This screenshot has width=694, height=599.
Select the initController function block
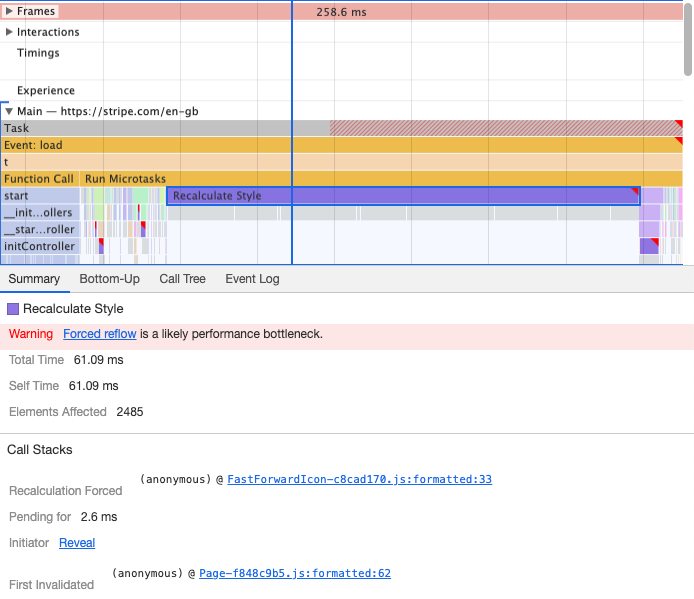point(40,246)
